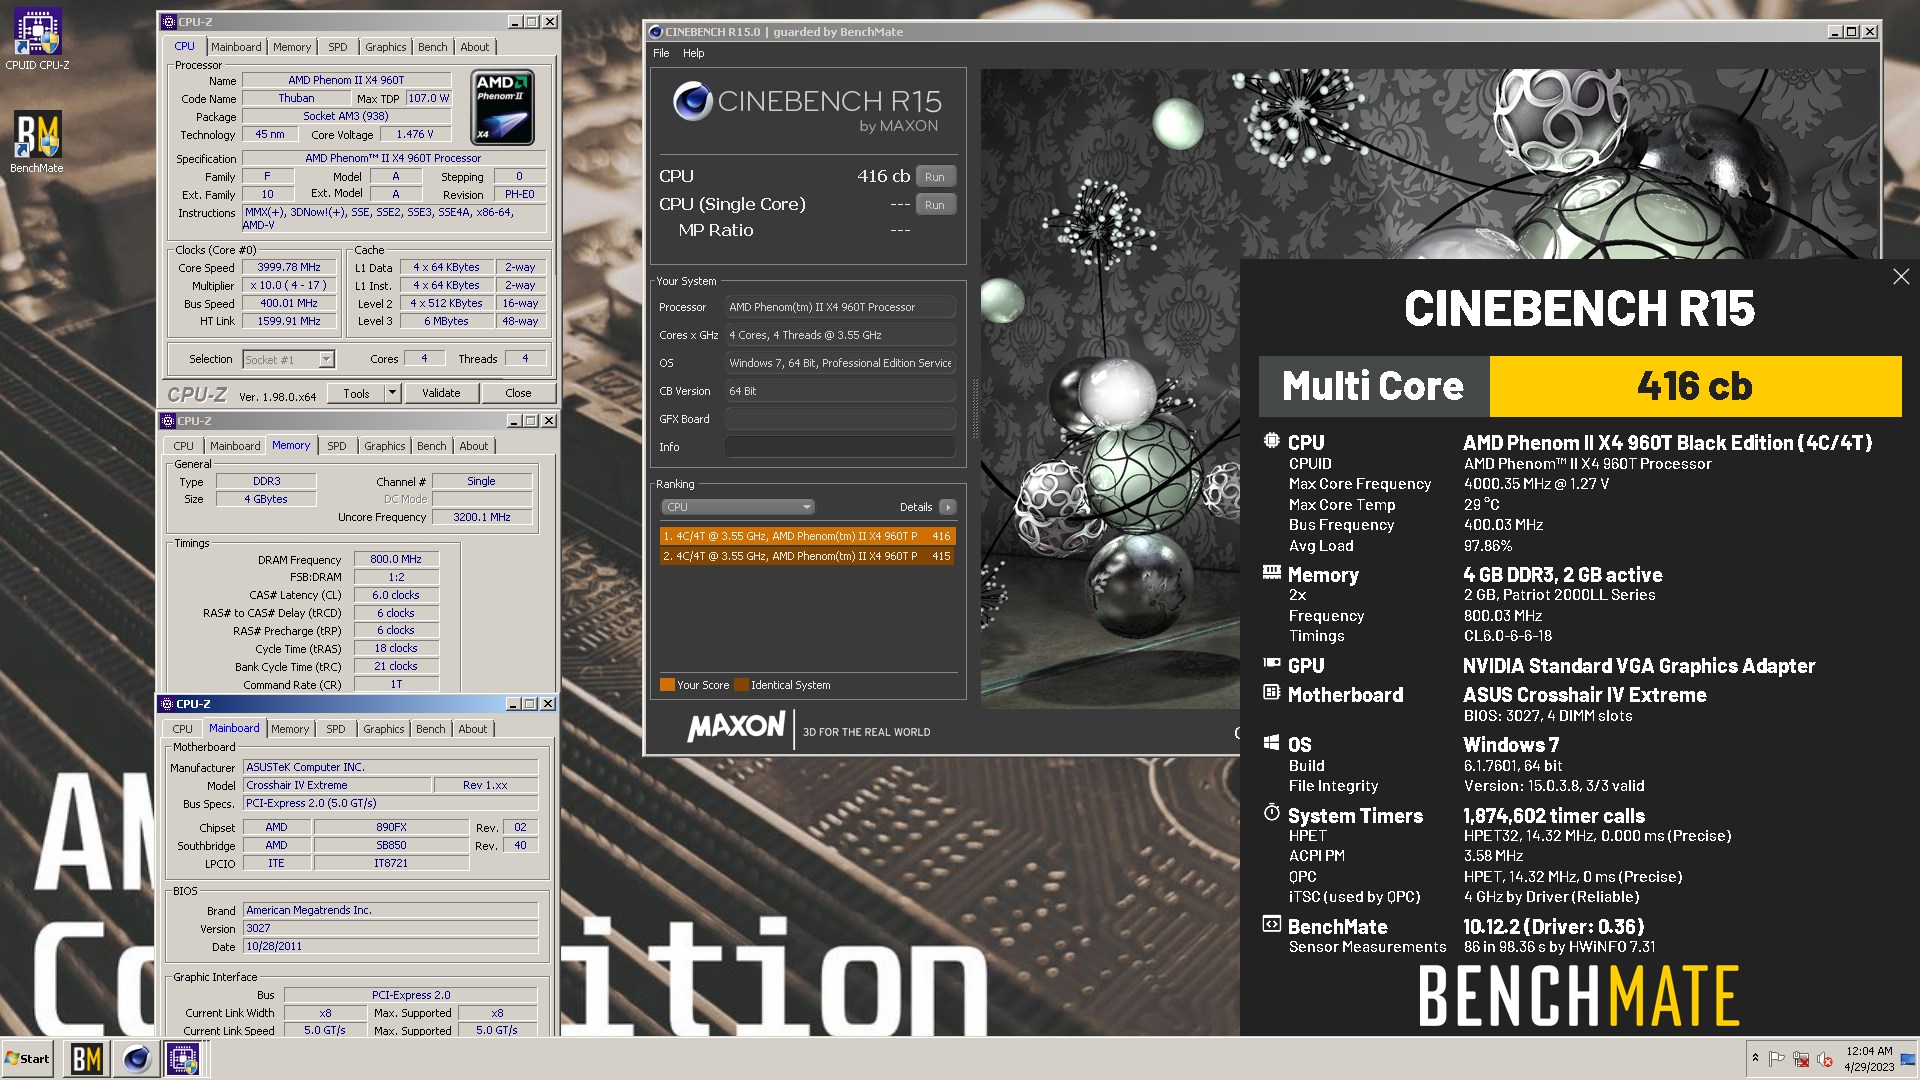Click the title bar icon of top CPU-Z window
This screenshot has height=1080, width=1920.
pos(168,21)
